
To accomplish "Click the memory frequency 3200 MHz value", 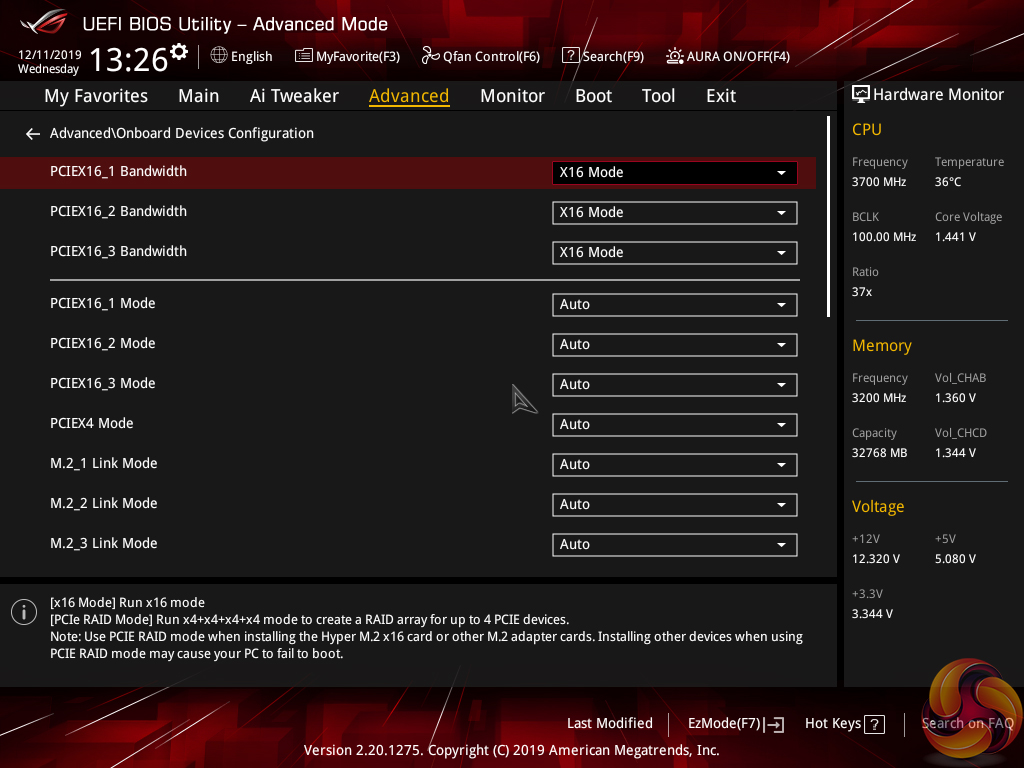I will [x=878, y=398].
